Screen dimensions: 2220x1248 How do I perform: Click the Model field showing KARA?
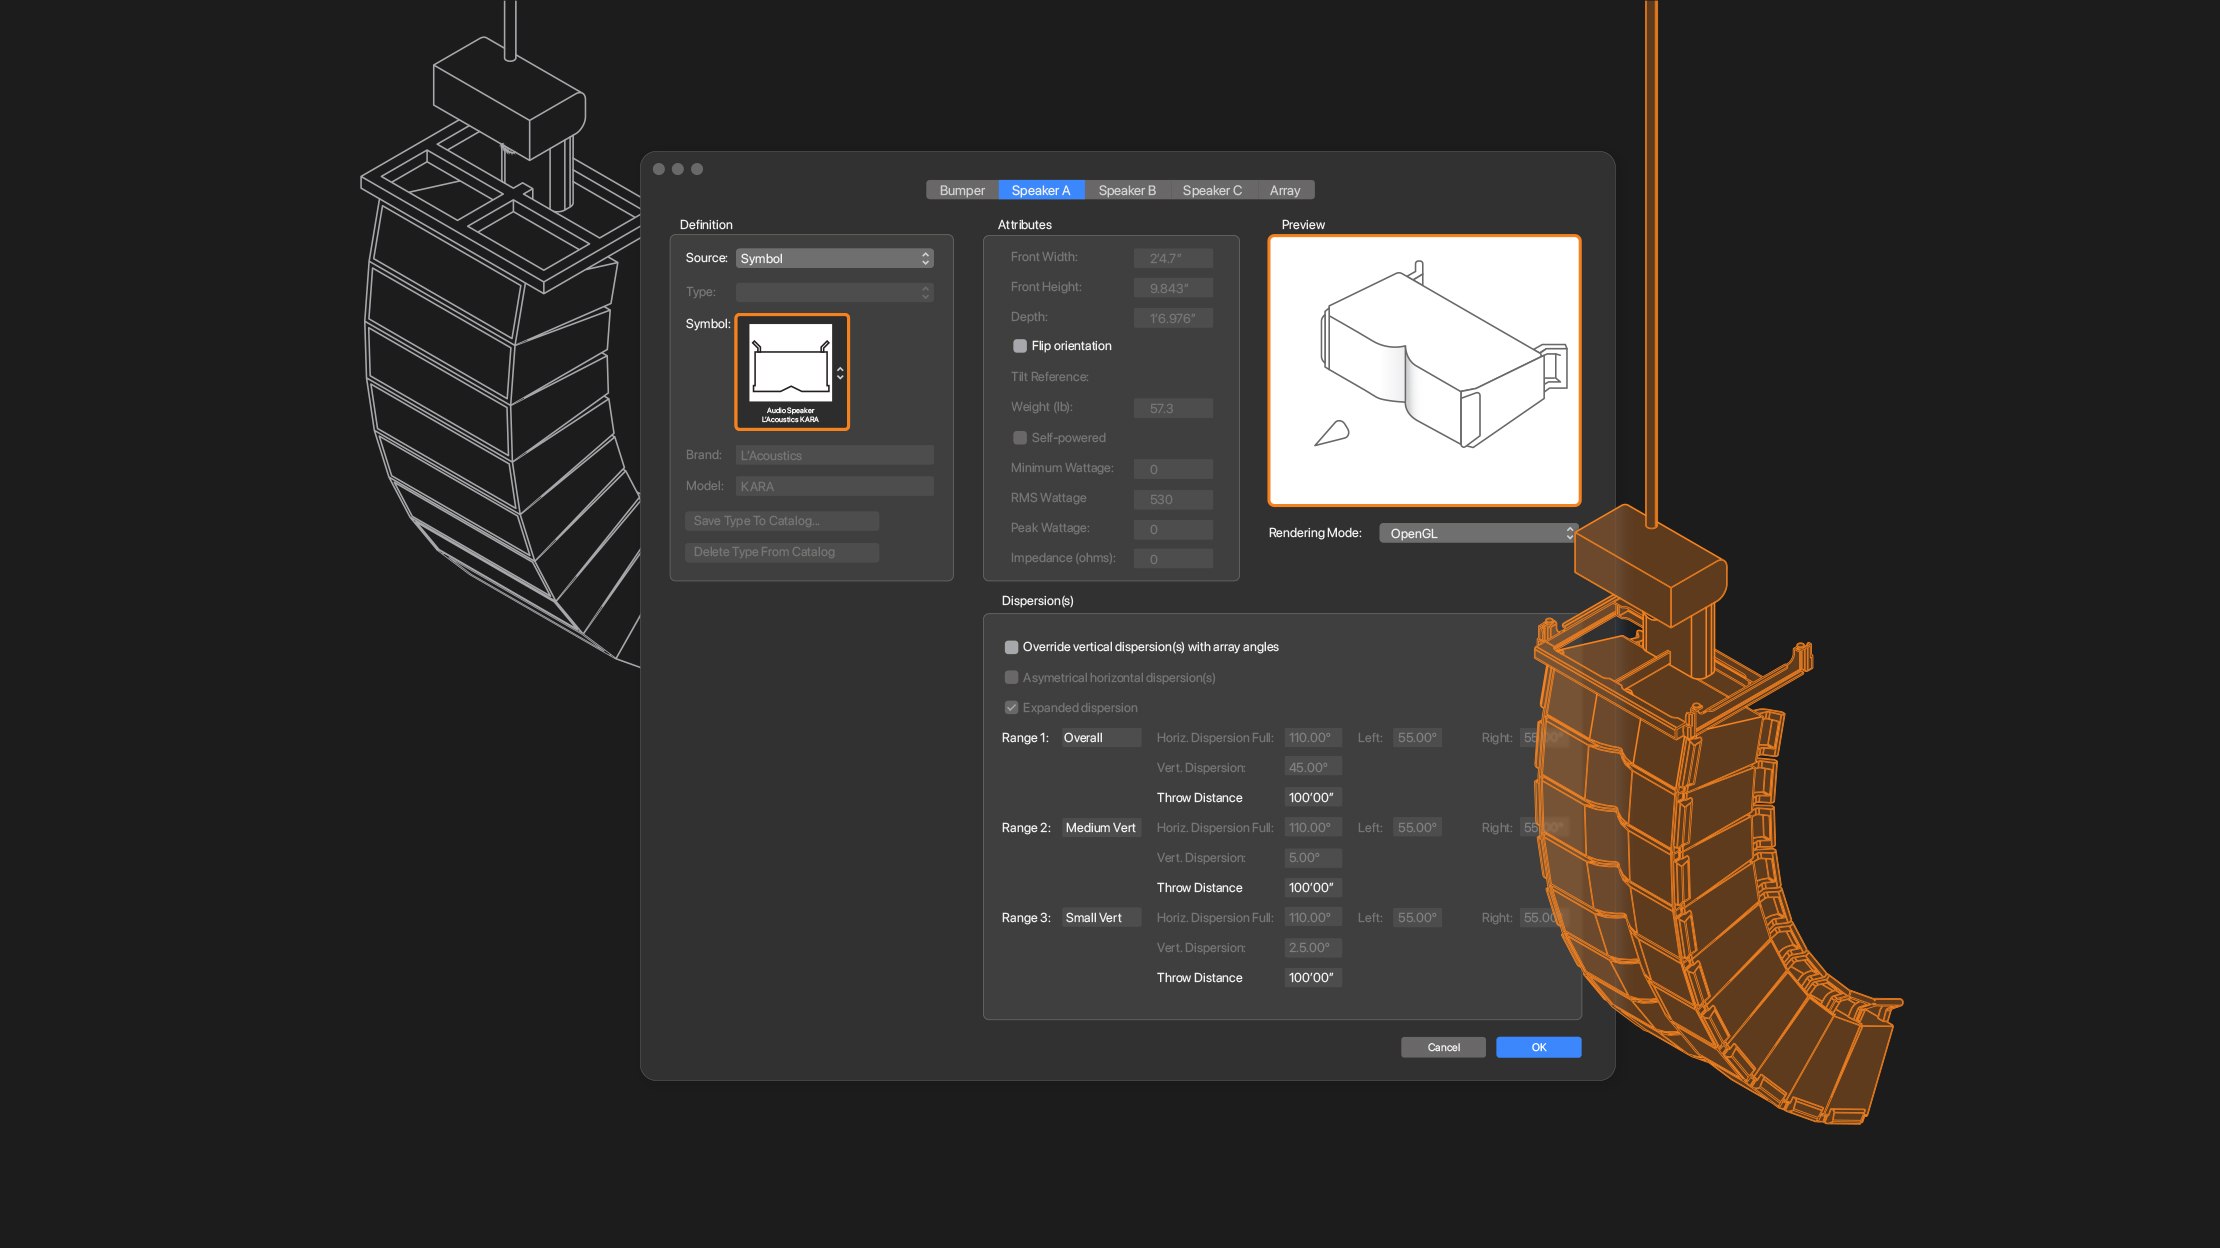tap(834, 486)
